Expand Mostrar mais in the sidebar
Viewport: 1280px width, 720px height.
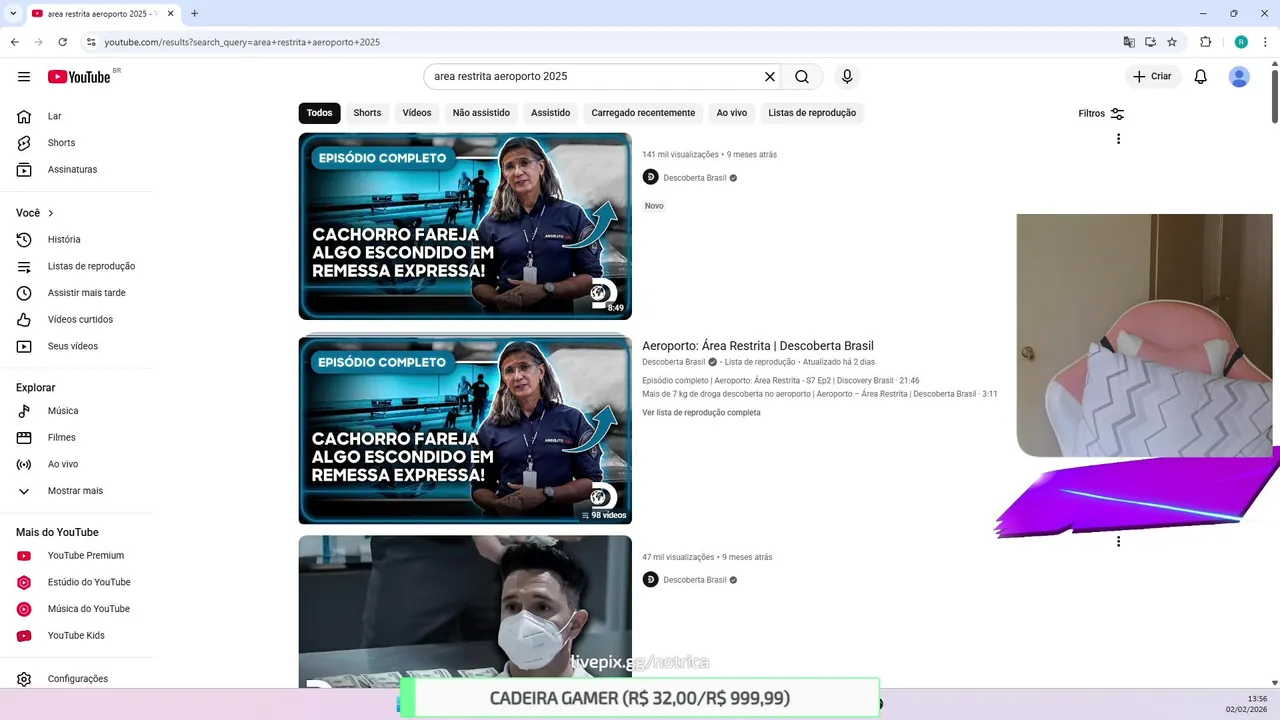point(76,491)
